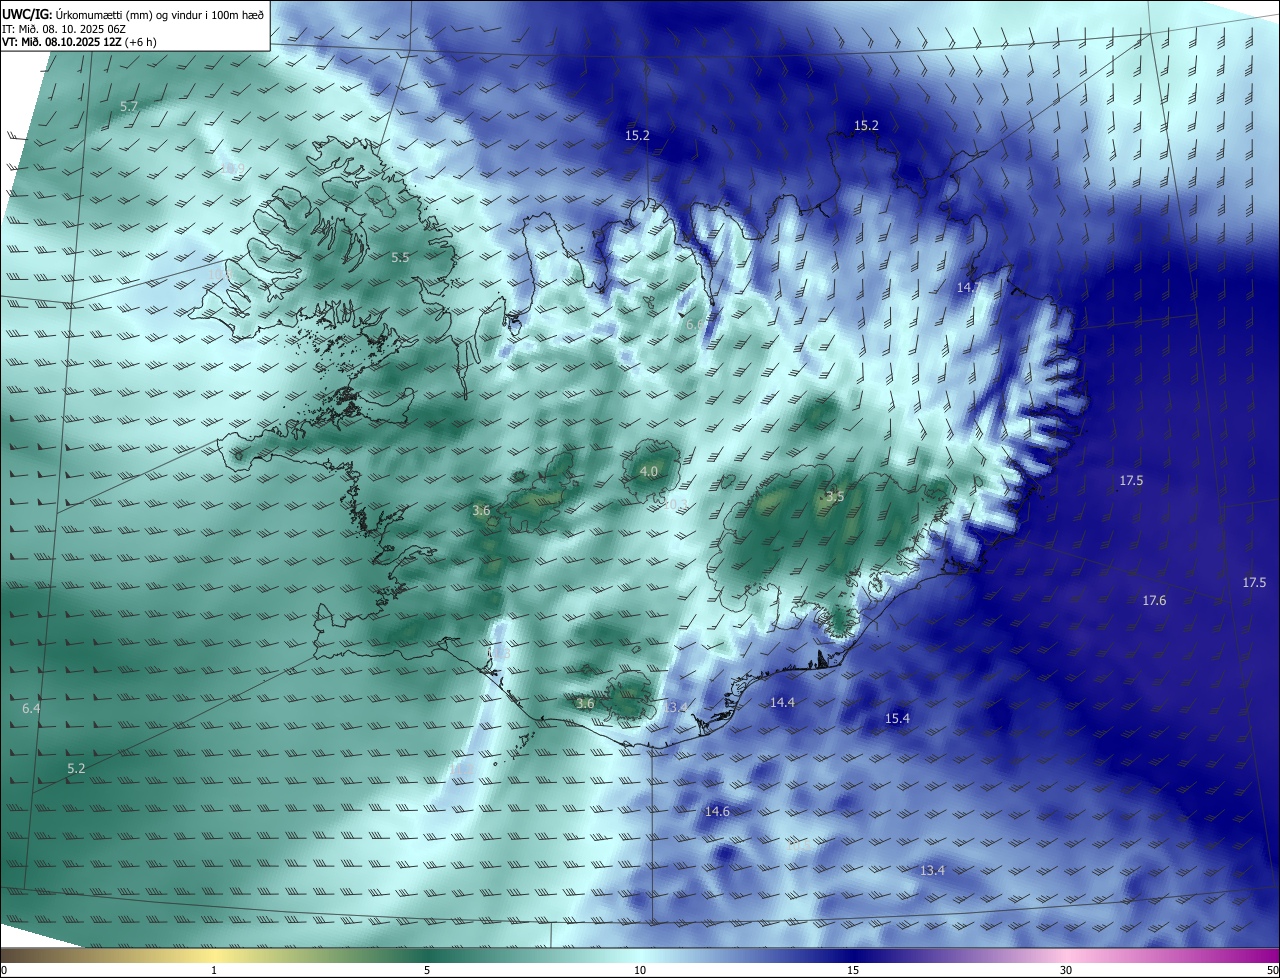Viewport: 1280px width, 978px height.
Task: Click the 0 tick on the colour scale
Action: pos(4,970)
